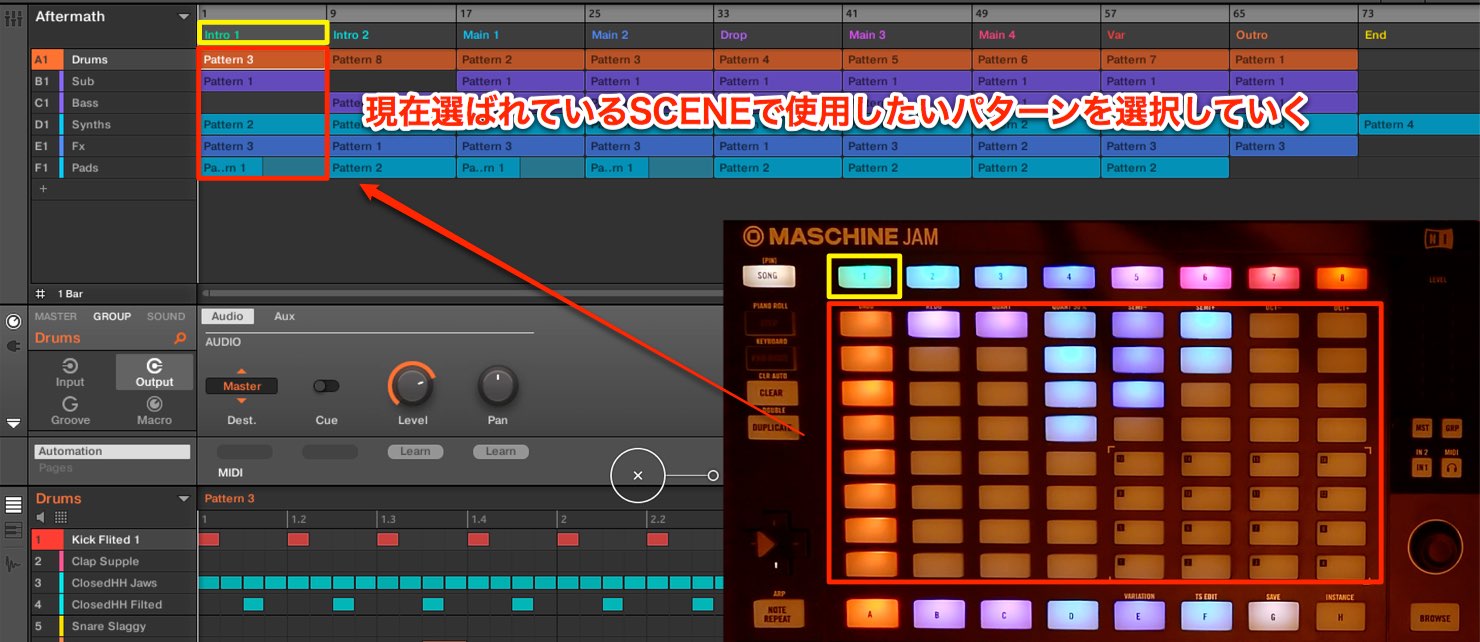Expand the control area with down arrow
This screenshot has height=642, width=1480.
13,423
